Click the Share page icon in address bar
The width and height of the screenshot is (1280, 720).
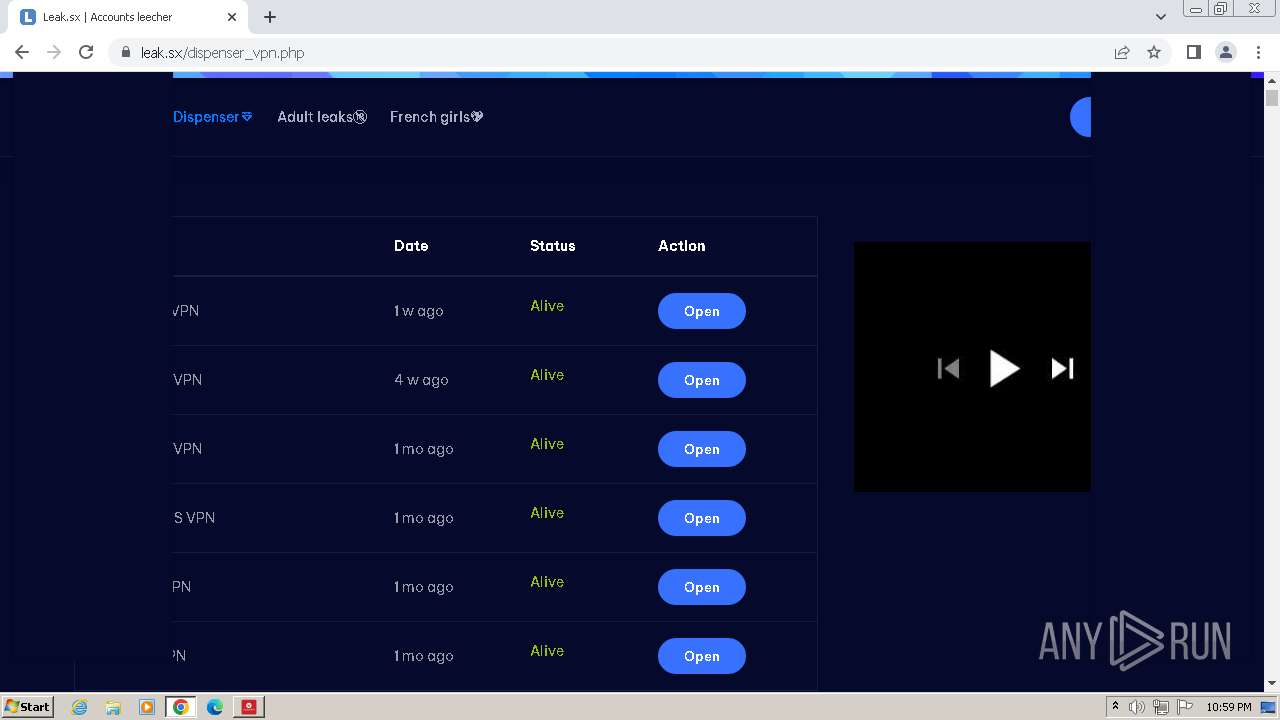point(1122,52)
